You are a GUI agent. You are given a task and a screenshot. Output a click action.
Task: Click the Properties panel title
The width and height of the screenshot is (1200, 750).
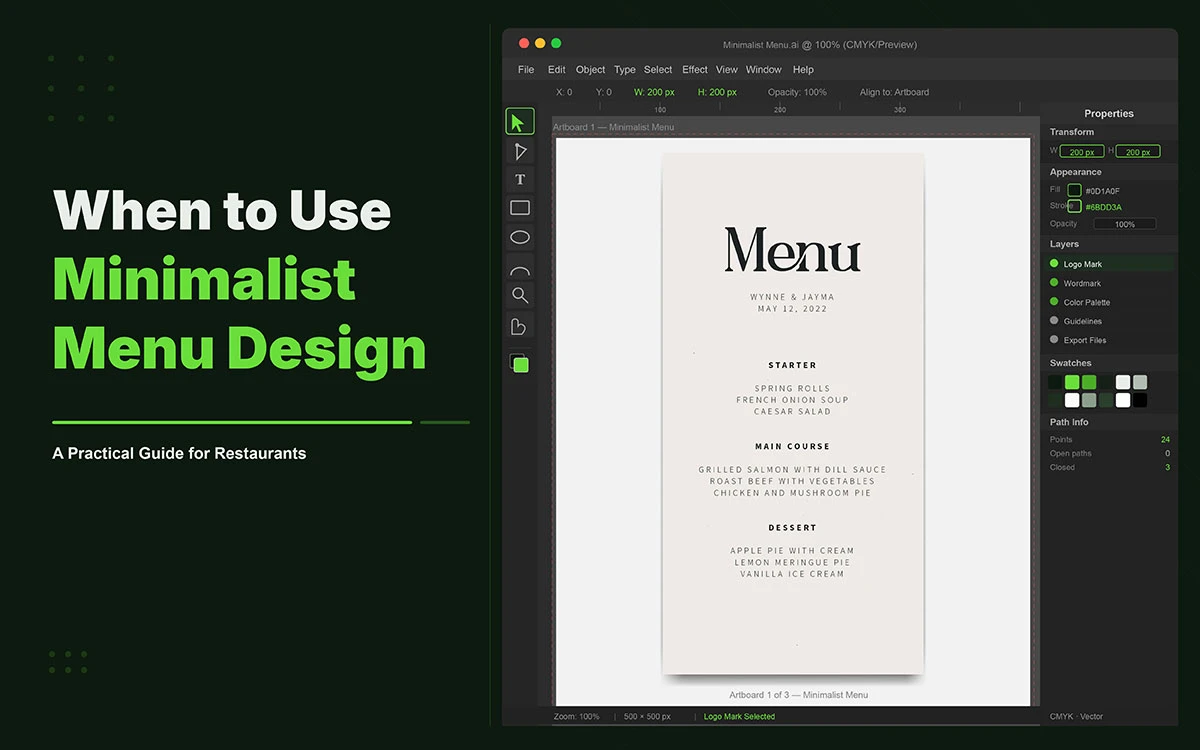pos(1109,113)
